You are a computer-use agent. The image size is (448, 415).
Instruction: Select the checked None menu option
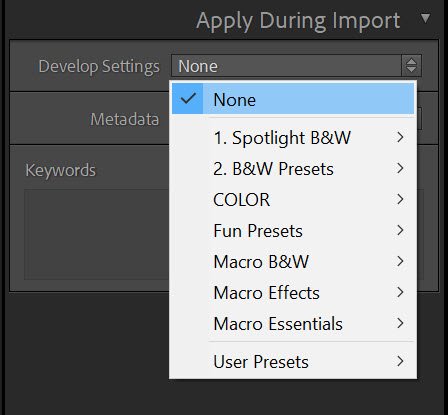tap(293, 99)
